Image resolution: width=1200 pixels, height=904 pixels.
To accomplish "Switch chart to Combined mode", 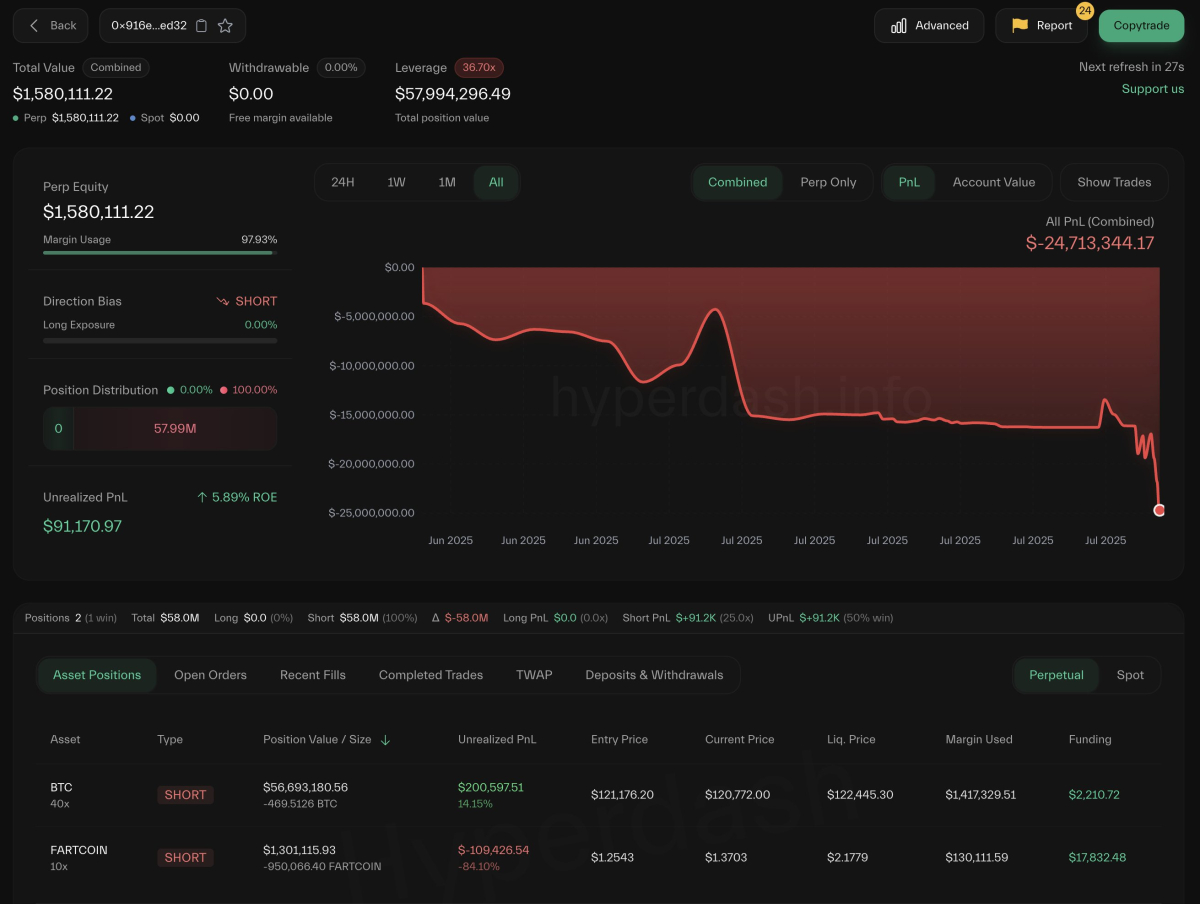I will [x=738, y=182].
